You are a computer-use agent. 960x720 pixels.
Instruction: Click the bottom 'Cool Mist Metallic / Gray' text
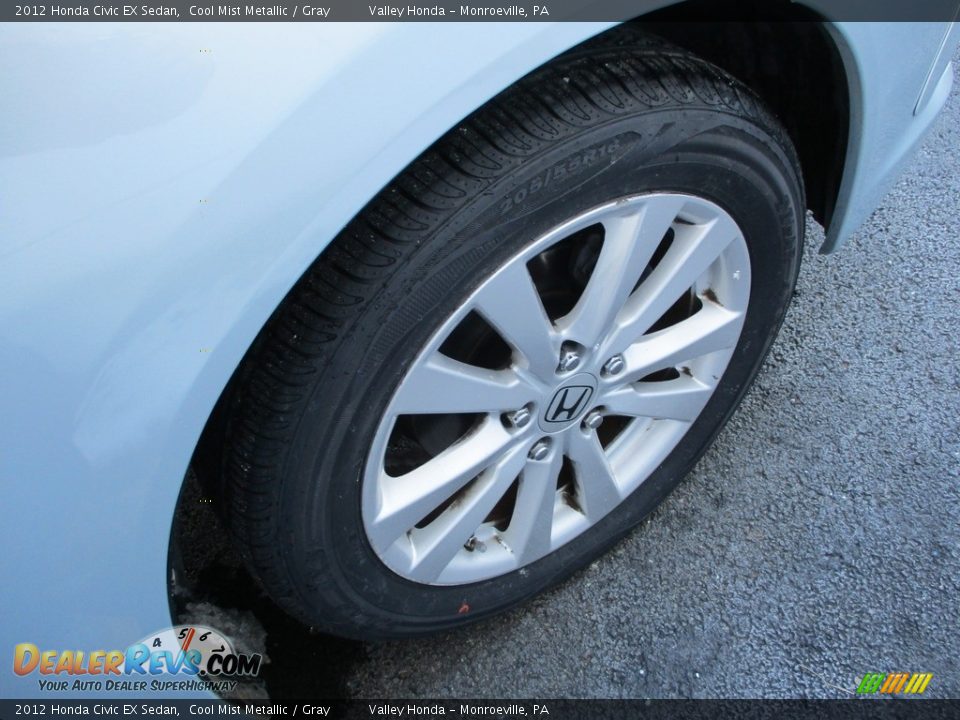point(260,710)
